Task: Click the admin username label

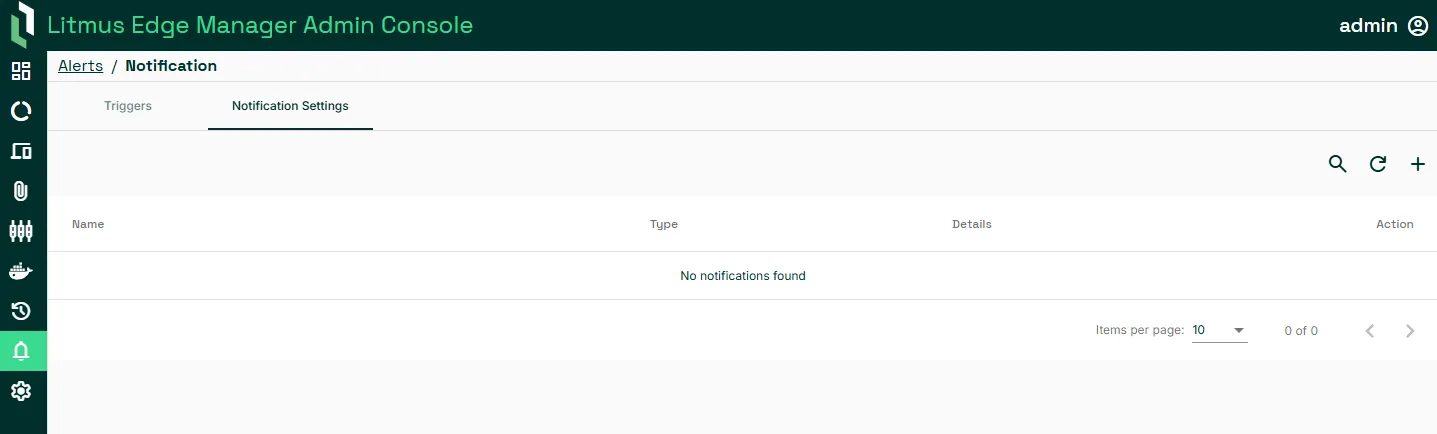Action: click(x=1368, y=26)
